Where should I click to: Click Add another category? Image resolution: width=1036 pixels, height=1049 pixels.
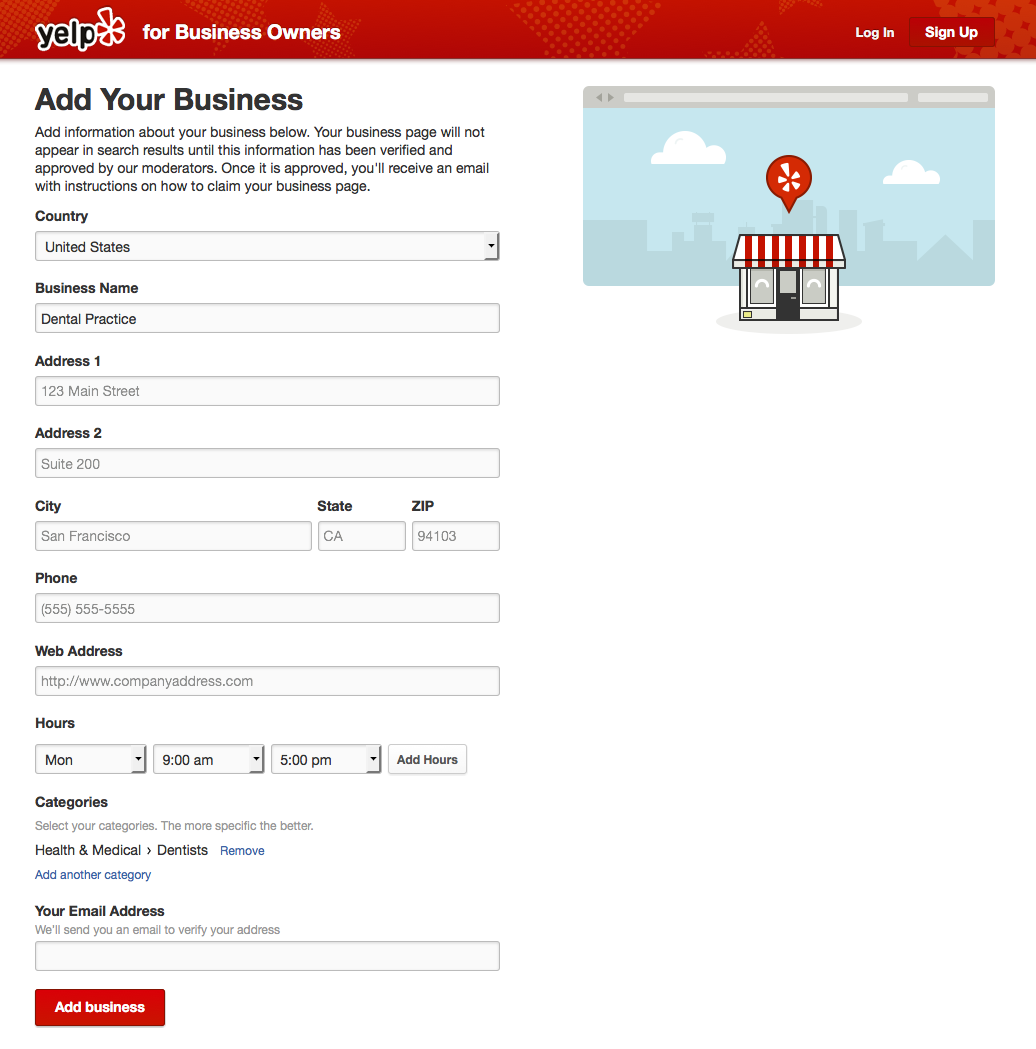[x=92, y=874]
